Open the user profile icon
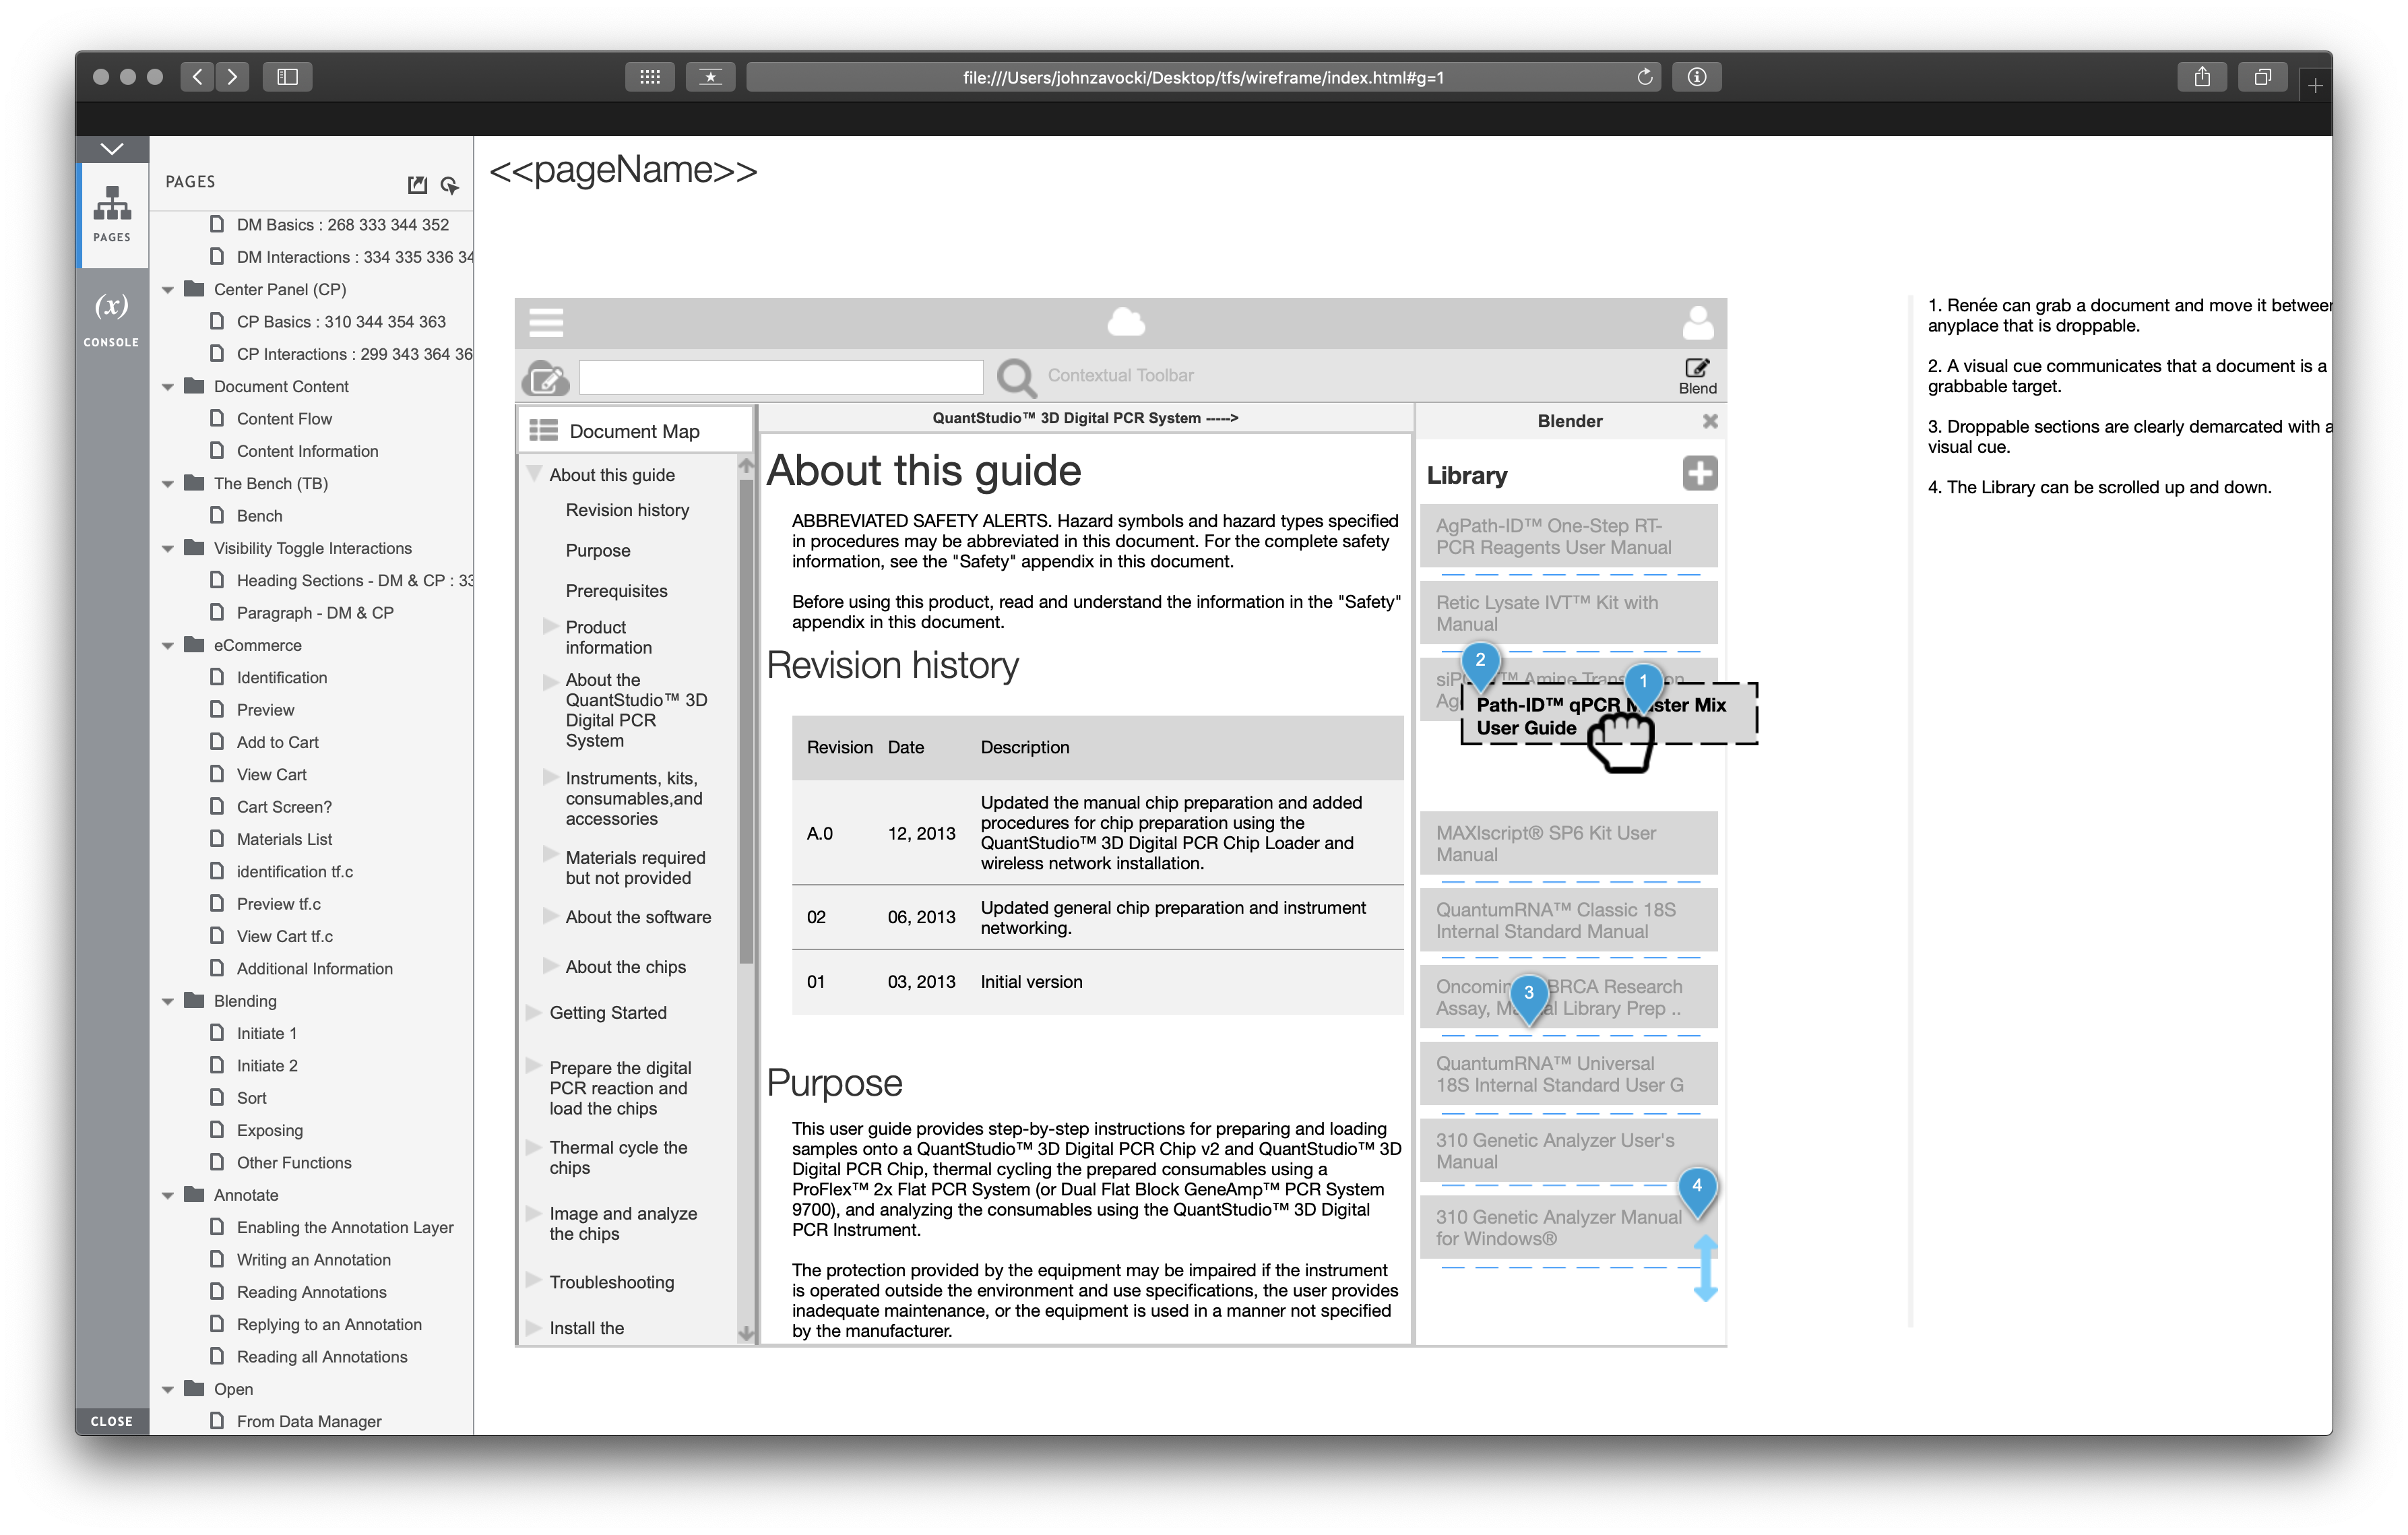 (x=1697, y=322)
